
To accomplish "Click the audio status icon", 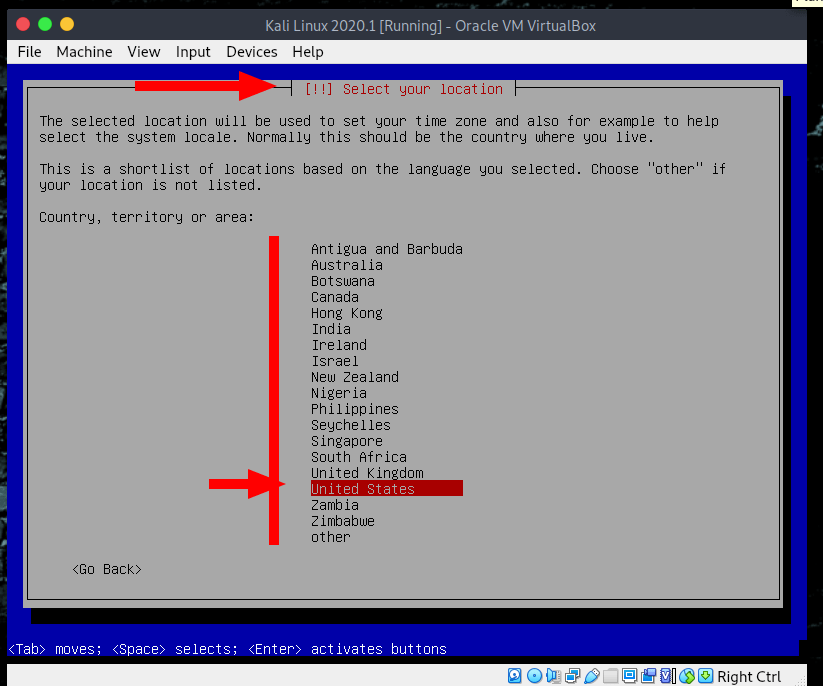I will (553, 676).
